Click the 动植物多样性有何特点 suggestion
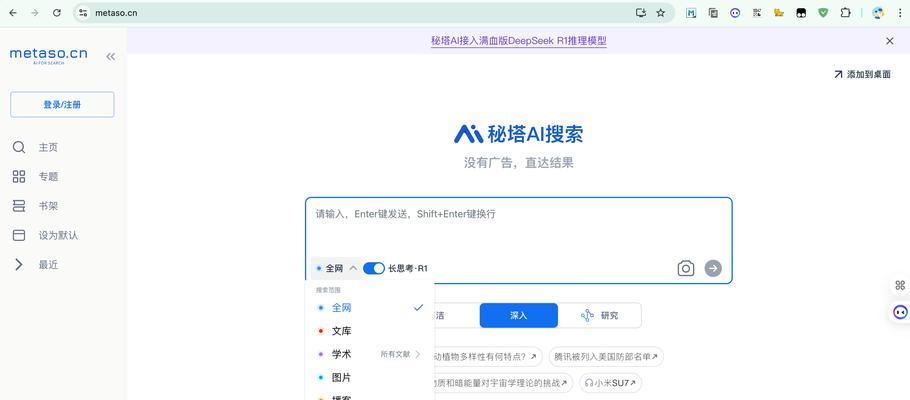Image resolution: width=910 pixels, height=400 pixels. (x=488, y=356)
